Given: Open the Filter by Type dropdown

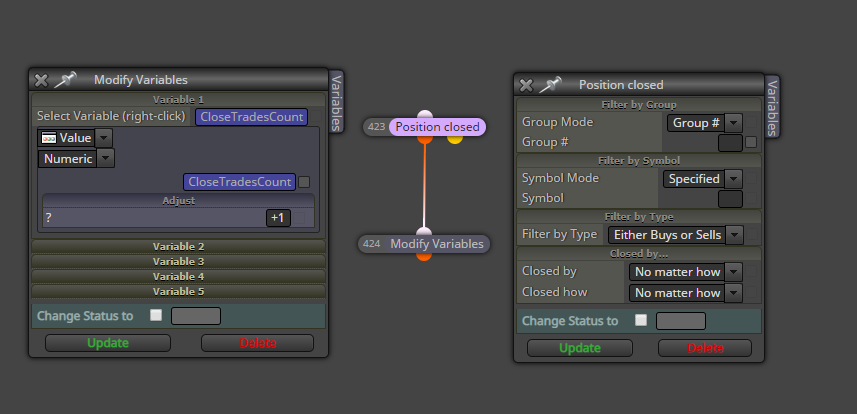Looking at the screenshot, I should point(675,235).
